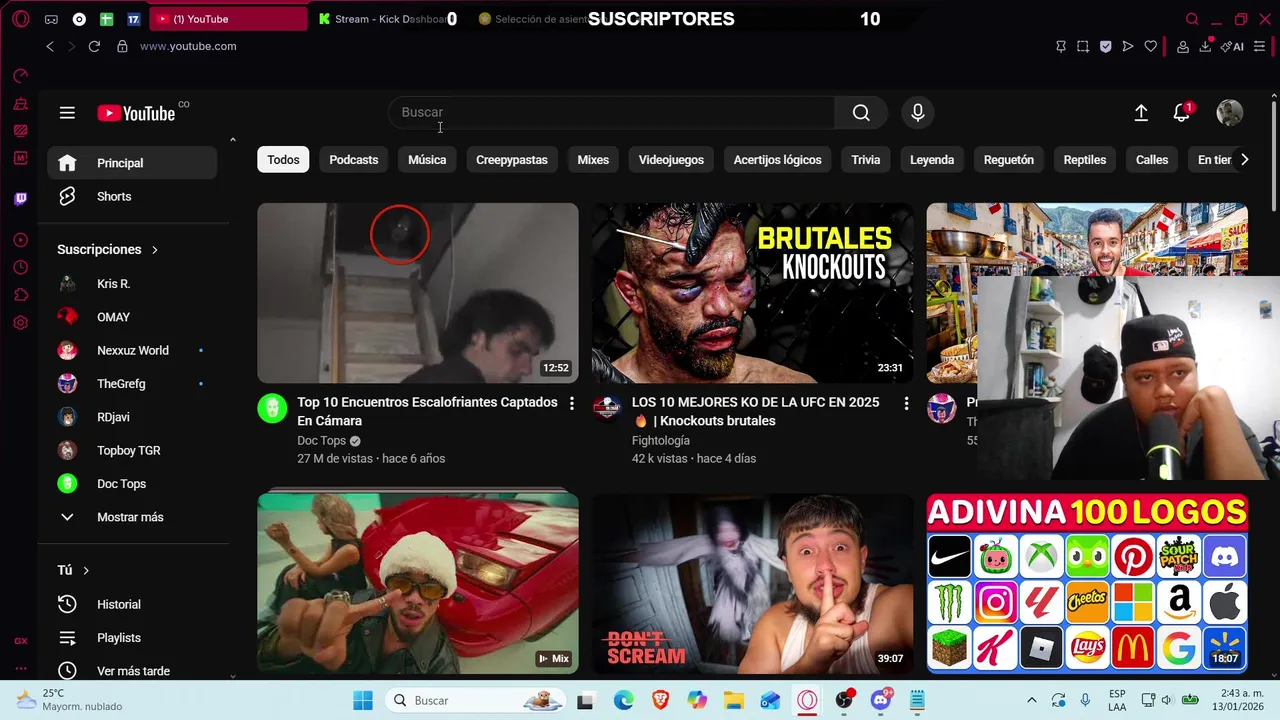1280x720 pixels.
Task: Expand the Suscripciones section chevron
Action: [x=155, y=250]
